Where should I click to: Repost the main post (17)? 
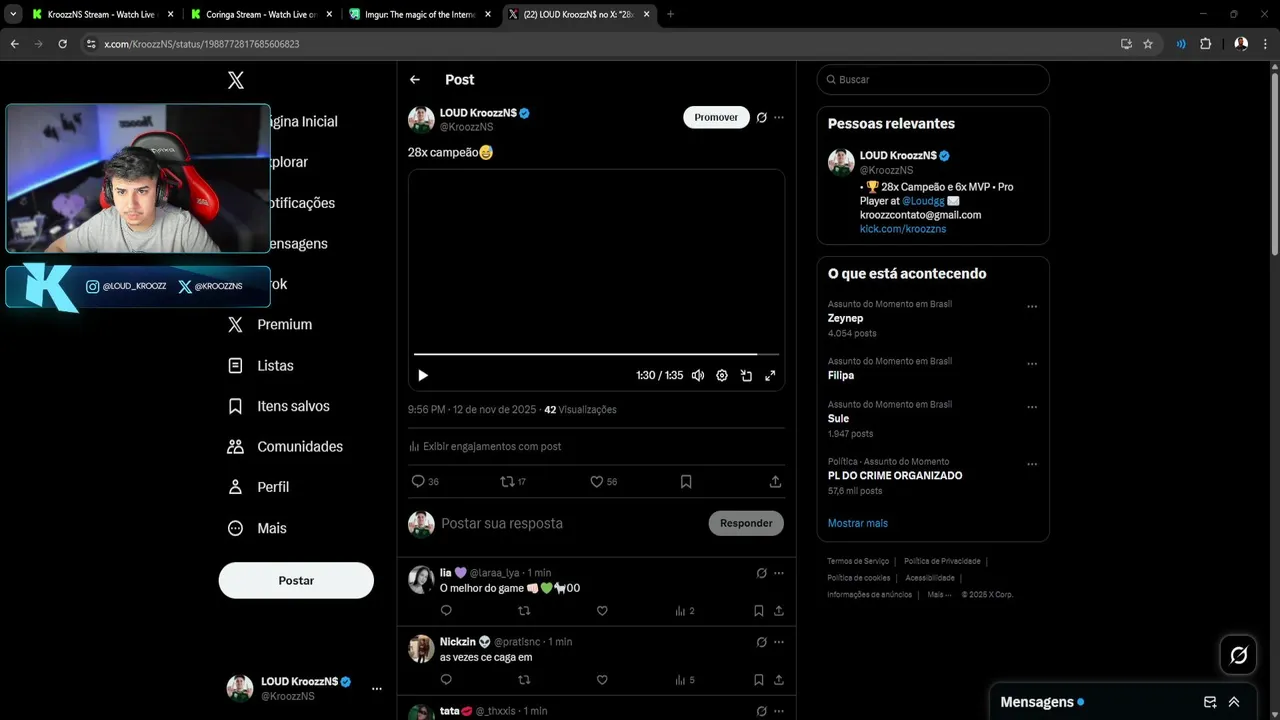[513, 481]
